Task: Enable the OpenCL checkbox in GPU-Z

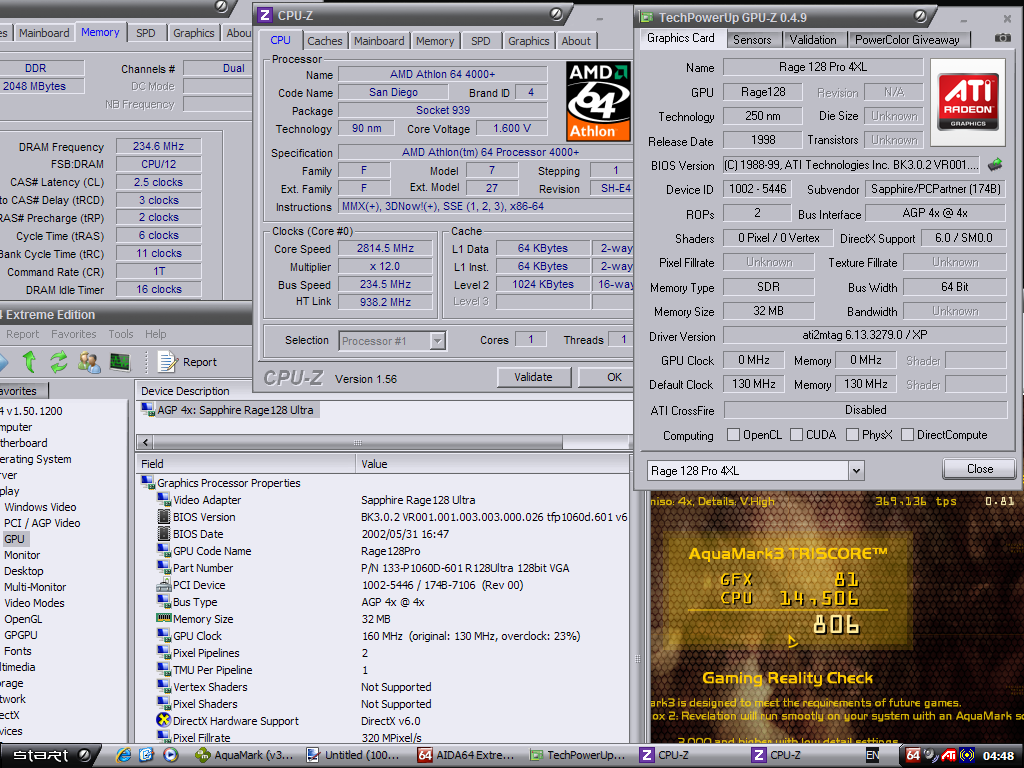Action: coord(733,434)
